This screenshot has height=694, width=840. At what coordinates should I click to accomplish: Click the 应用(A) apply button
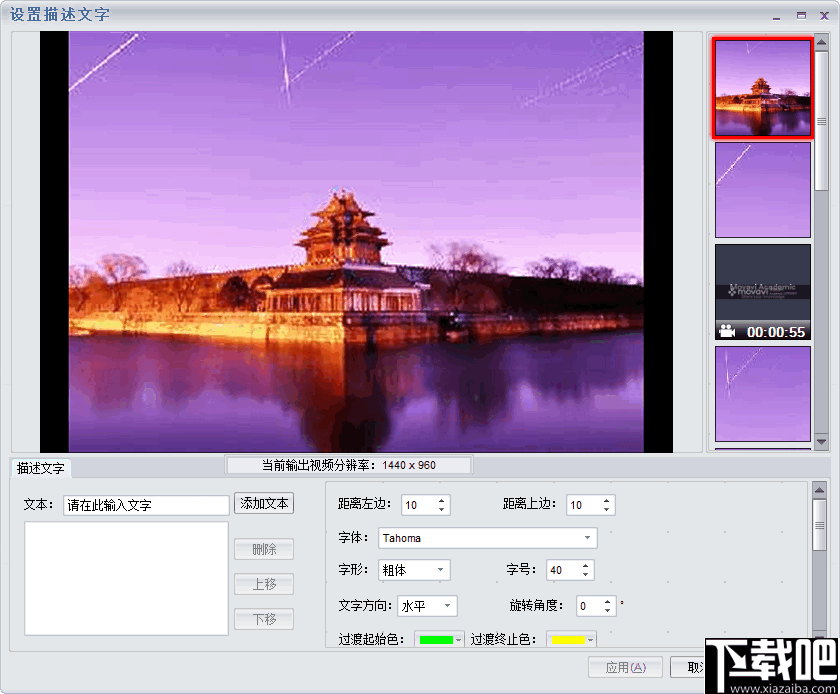(x=625, y=667)
